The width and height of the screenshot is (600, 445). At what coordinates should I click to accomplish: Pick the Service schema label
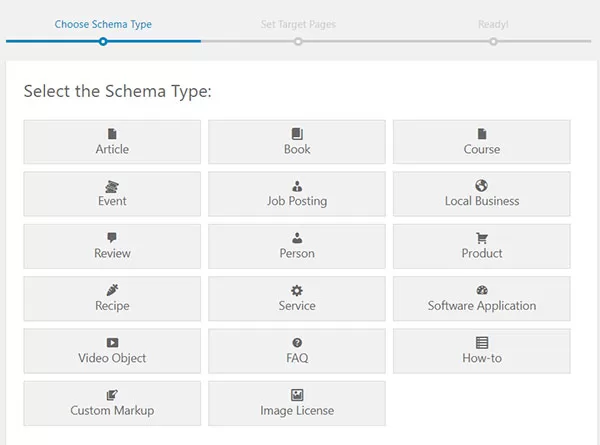pos(297,306)
